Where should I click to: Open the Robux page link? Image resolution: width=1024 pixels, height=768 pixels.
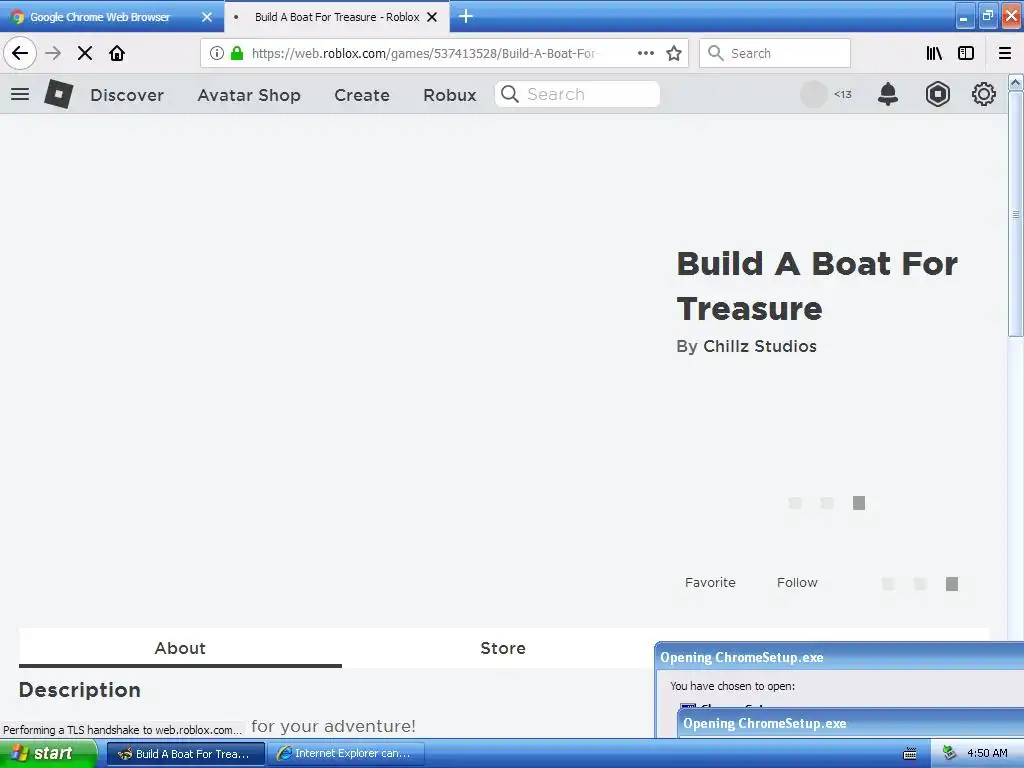450,95
